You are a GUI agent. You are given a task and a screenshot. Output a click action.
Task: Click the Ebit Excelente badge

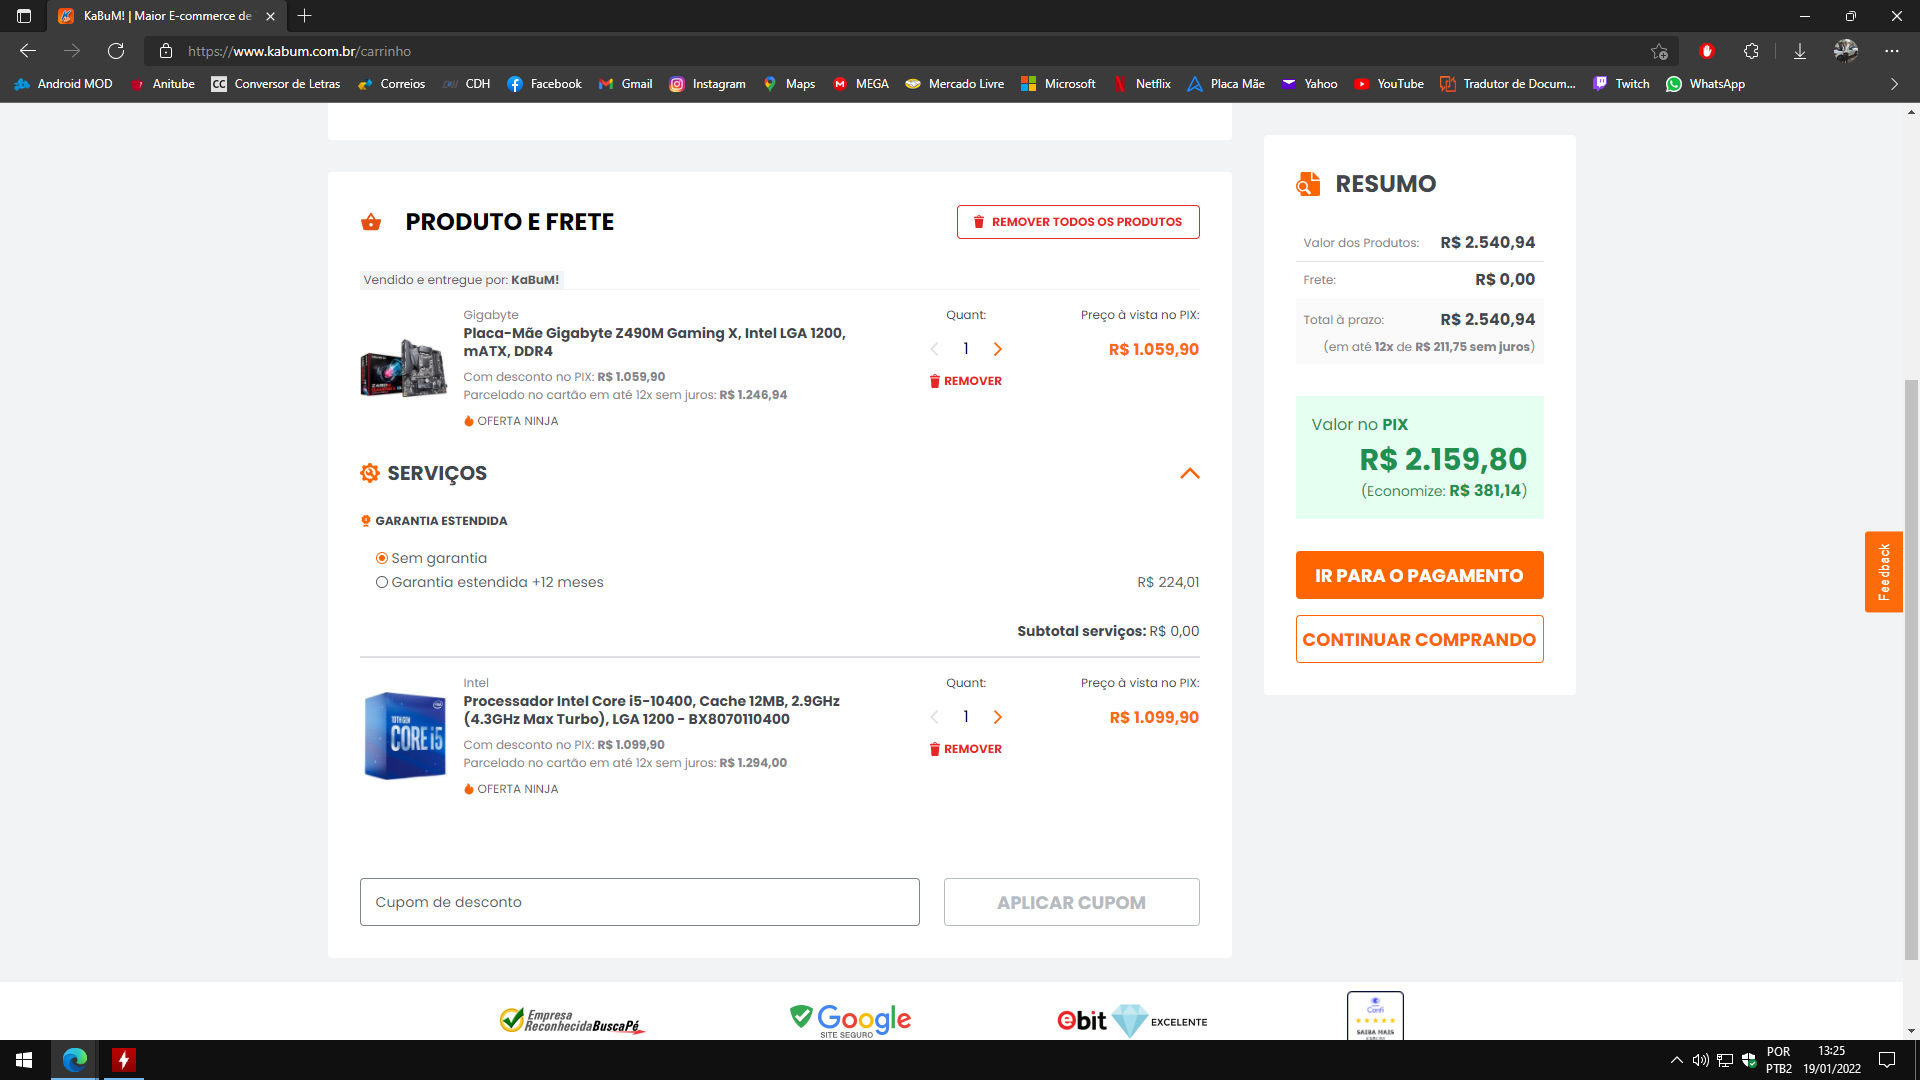(1132, 1021)
